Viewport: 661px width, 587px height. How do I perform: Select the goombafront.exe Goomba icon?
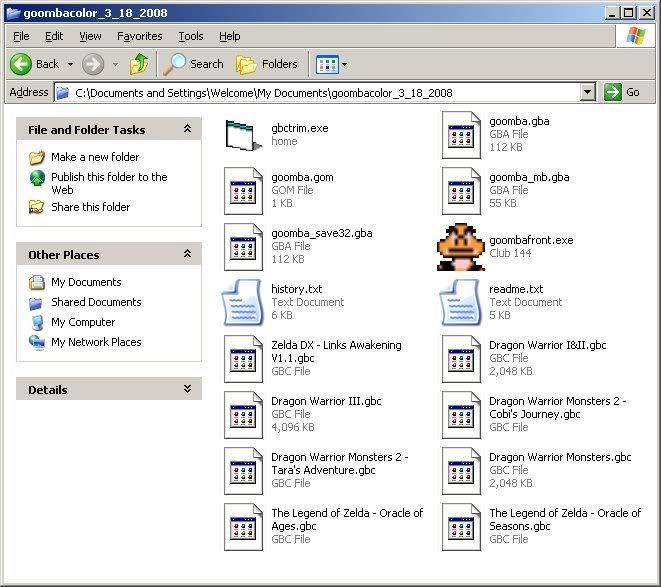click(x=461, y=247)
